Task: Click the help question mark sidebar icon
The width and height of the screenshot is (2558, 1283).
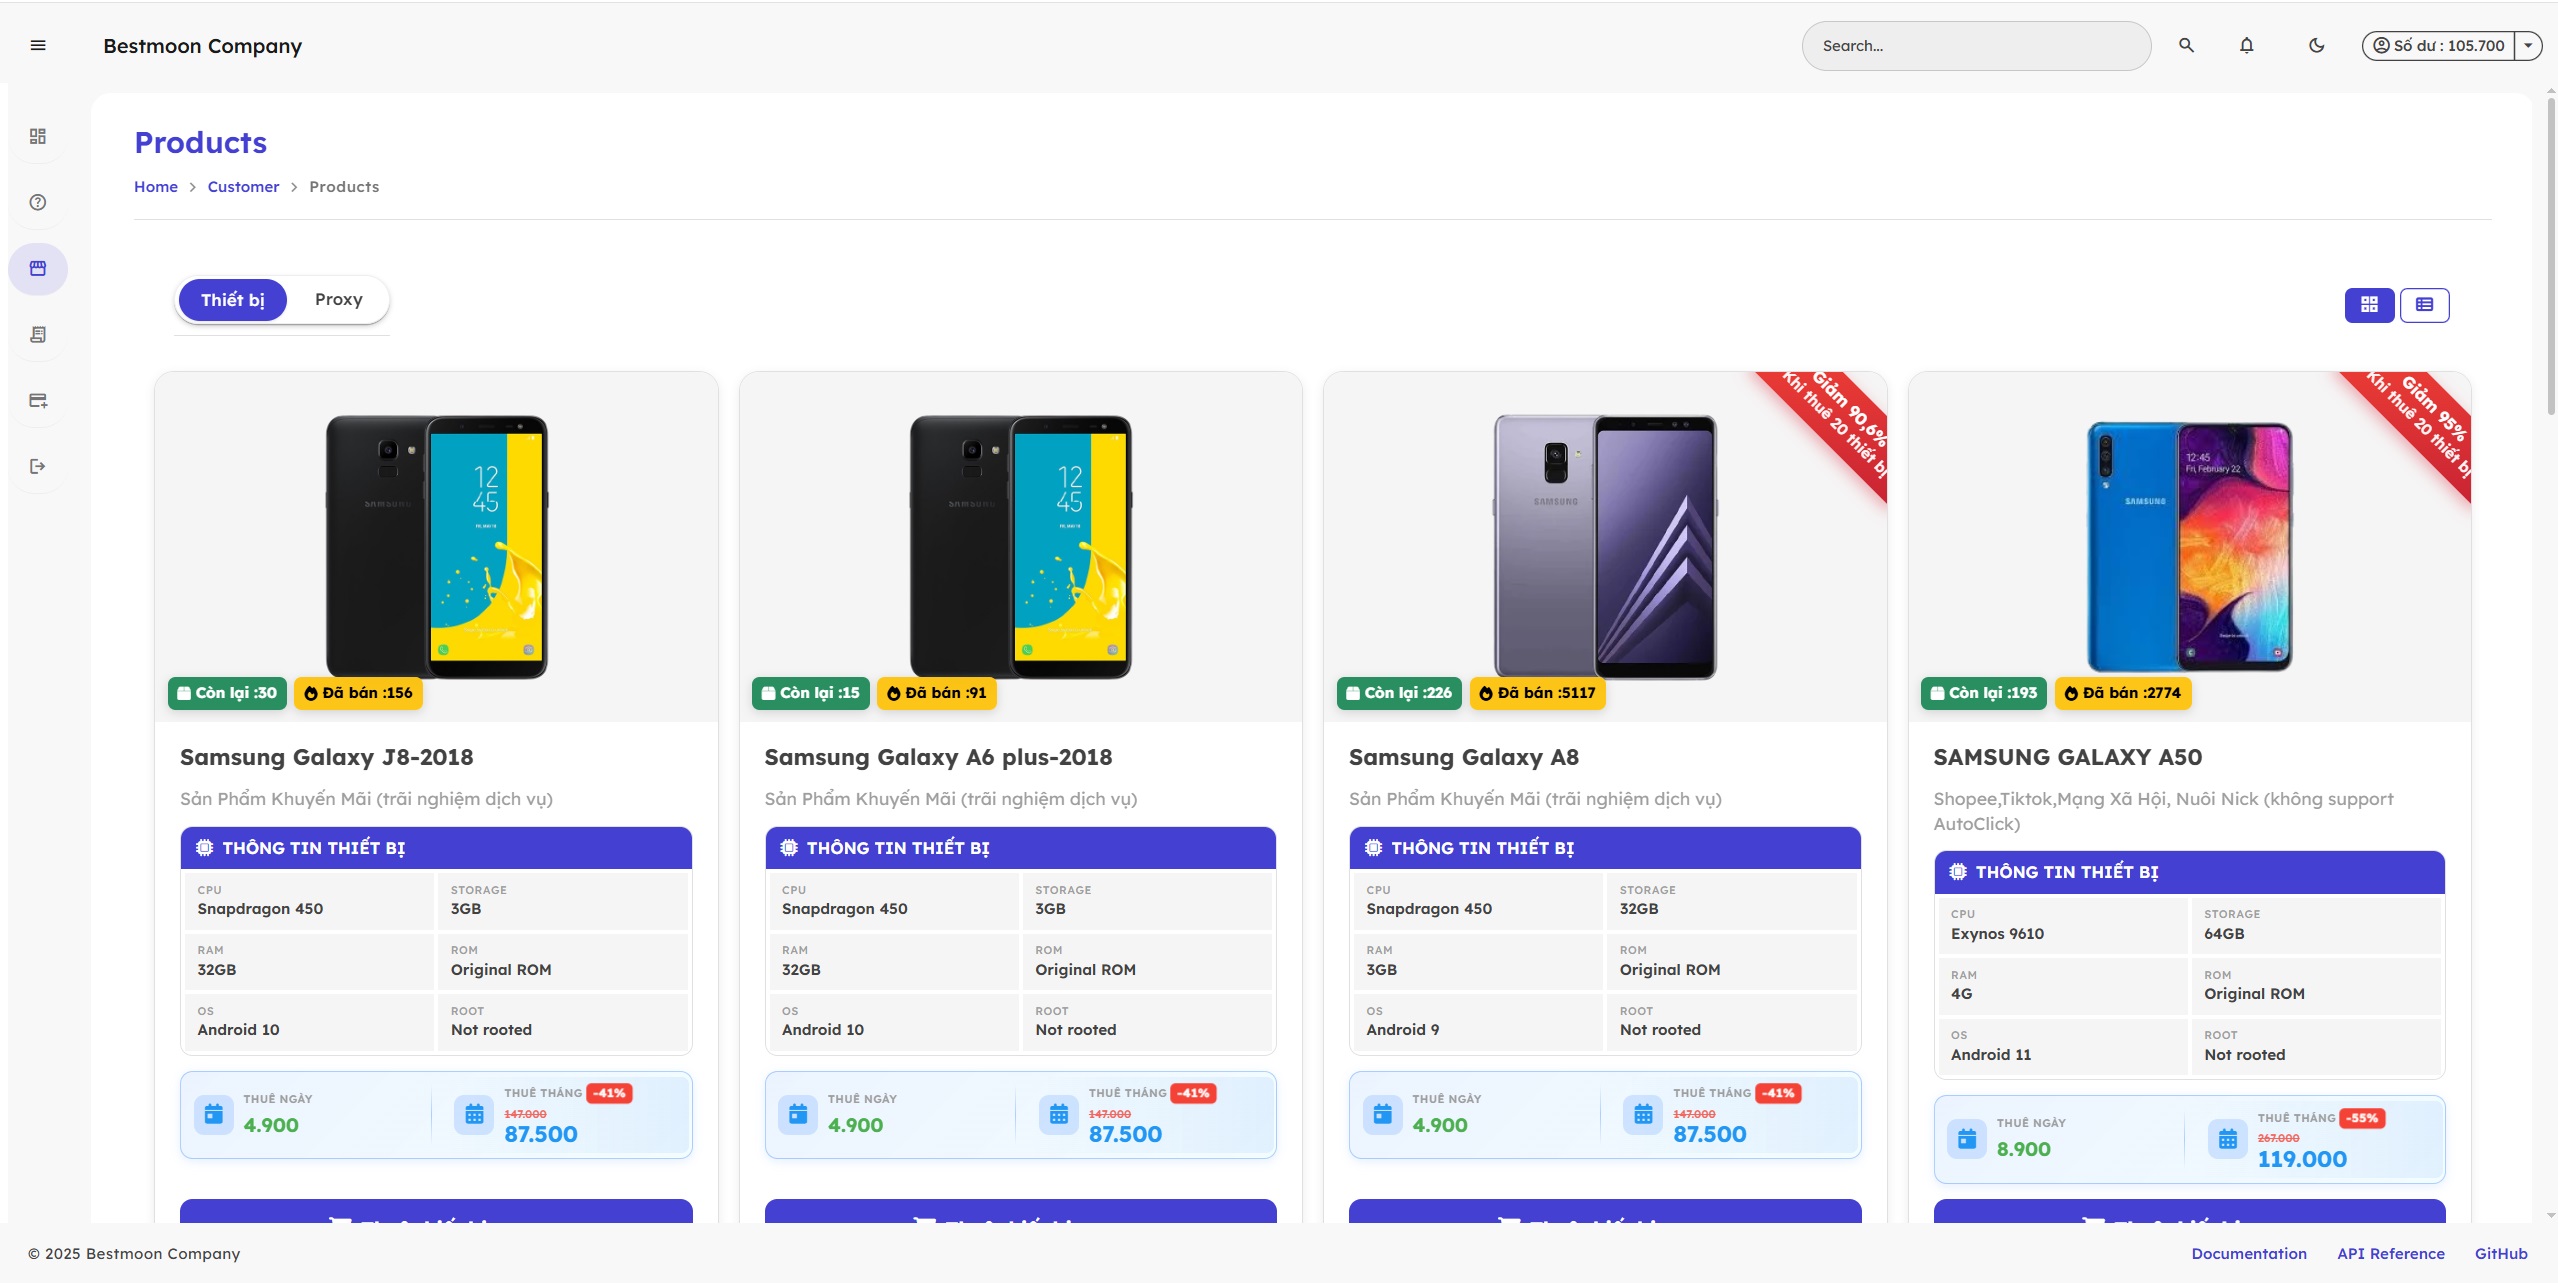Action: click(38, 202)
